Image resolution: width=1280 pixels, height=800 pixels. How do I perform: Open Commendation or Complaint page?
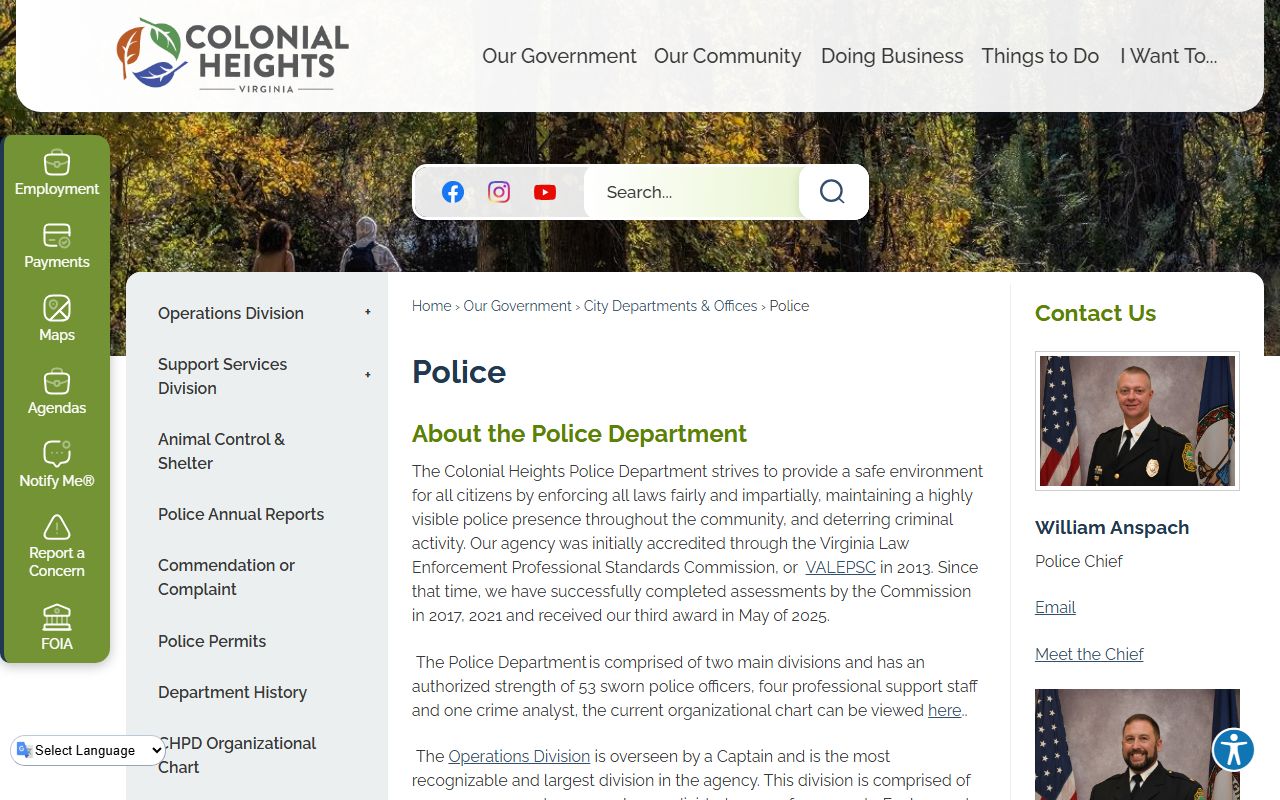point(226,577)
